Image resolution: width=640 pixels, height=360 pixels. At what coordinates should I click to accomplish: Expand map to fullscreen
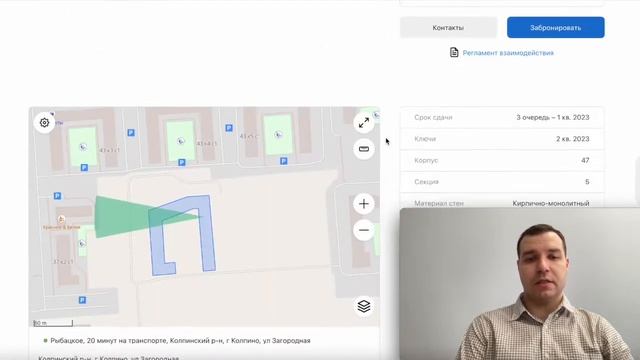pyautogui.click(x=364, y=122)
